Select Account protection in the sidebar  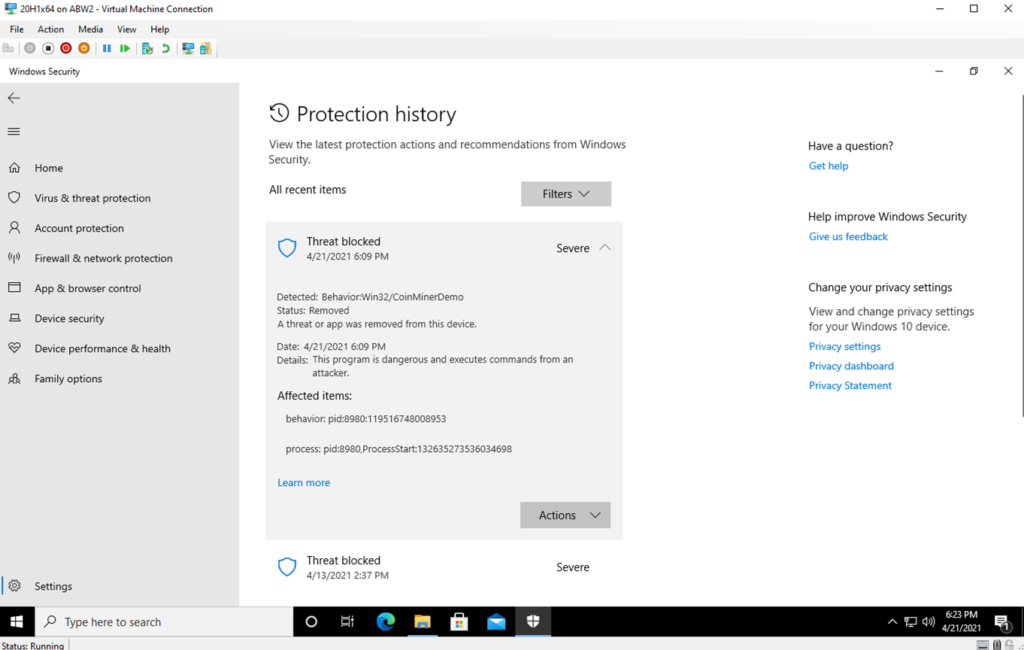click(x=84, y=228)
